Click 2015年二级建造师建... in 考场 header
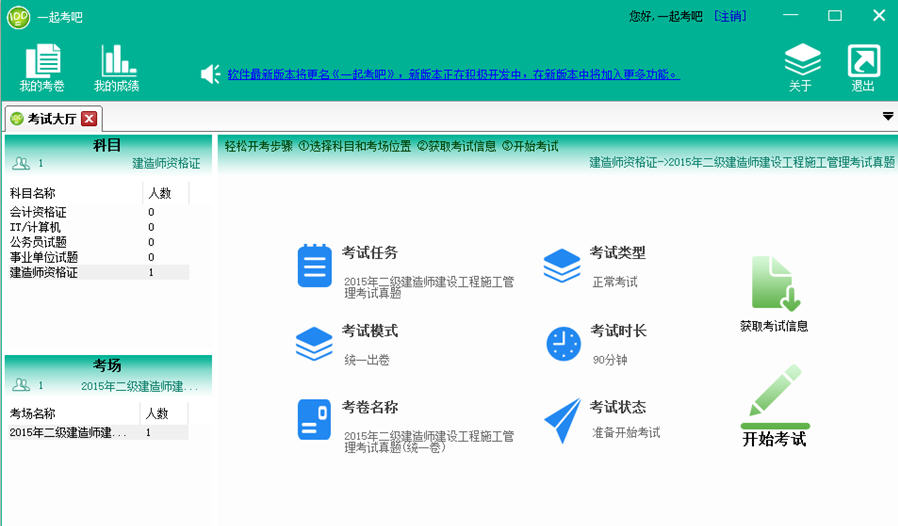The image size is (898, 526). (x=139, y=386)
